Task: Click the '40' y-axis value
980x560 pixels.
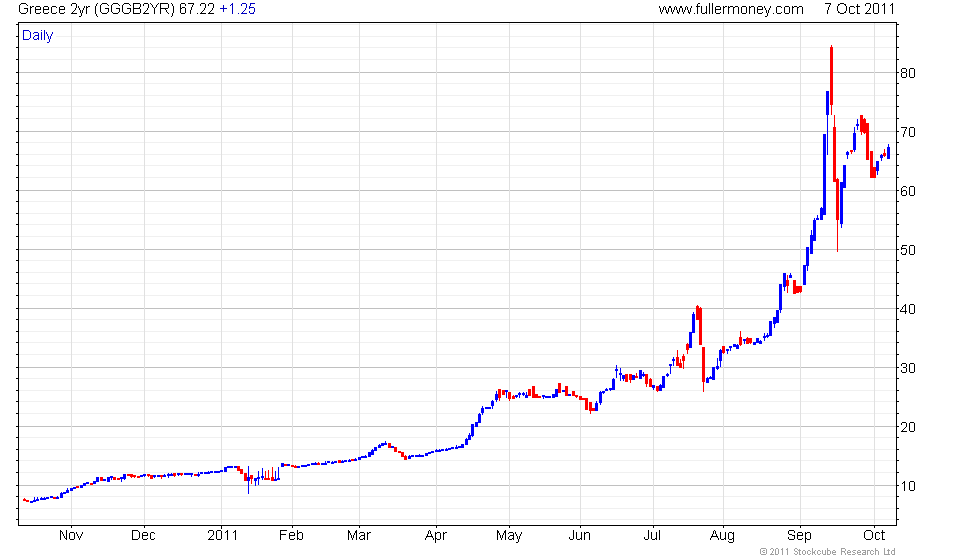Action: (x=908, y=309)
